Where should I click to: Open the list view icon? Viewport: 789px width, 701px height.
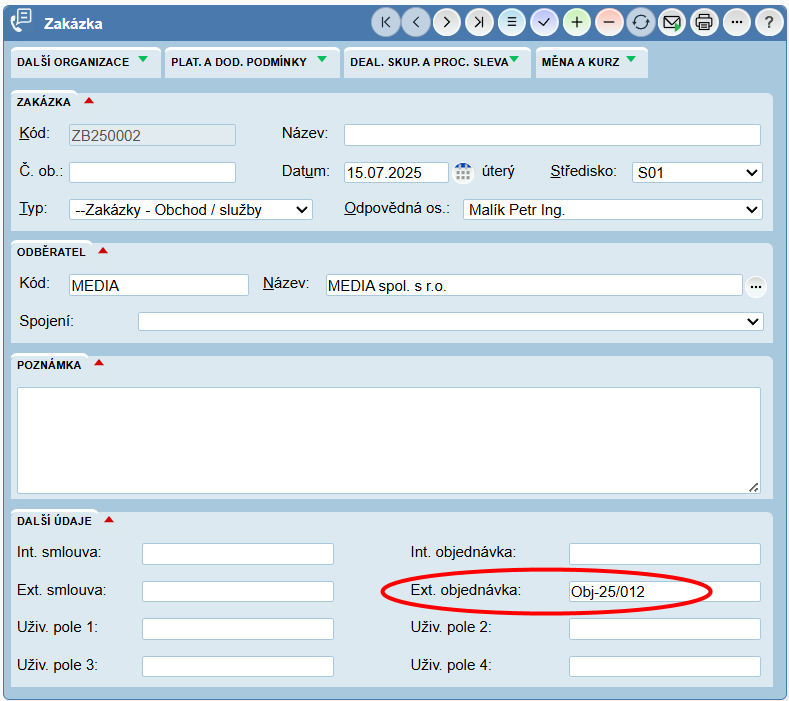click(512, 22)
